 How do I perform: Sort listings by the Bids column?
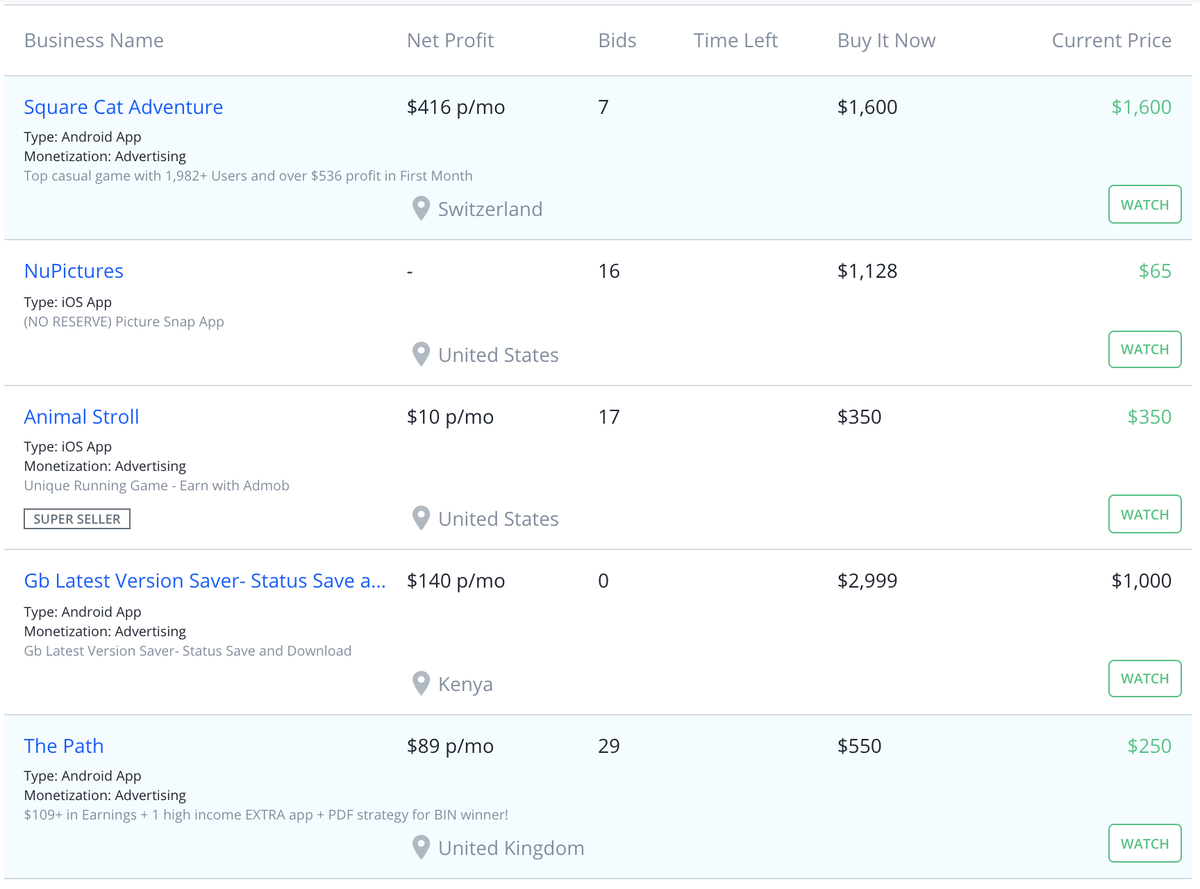[617, 41]
